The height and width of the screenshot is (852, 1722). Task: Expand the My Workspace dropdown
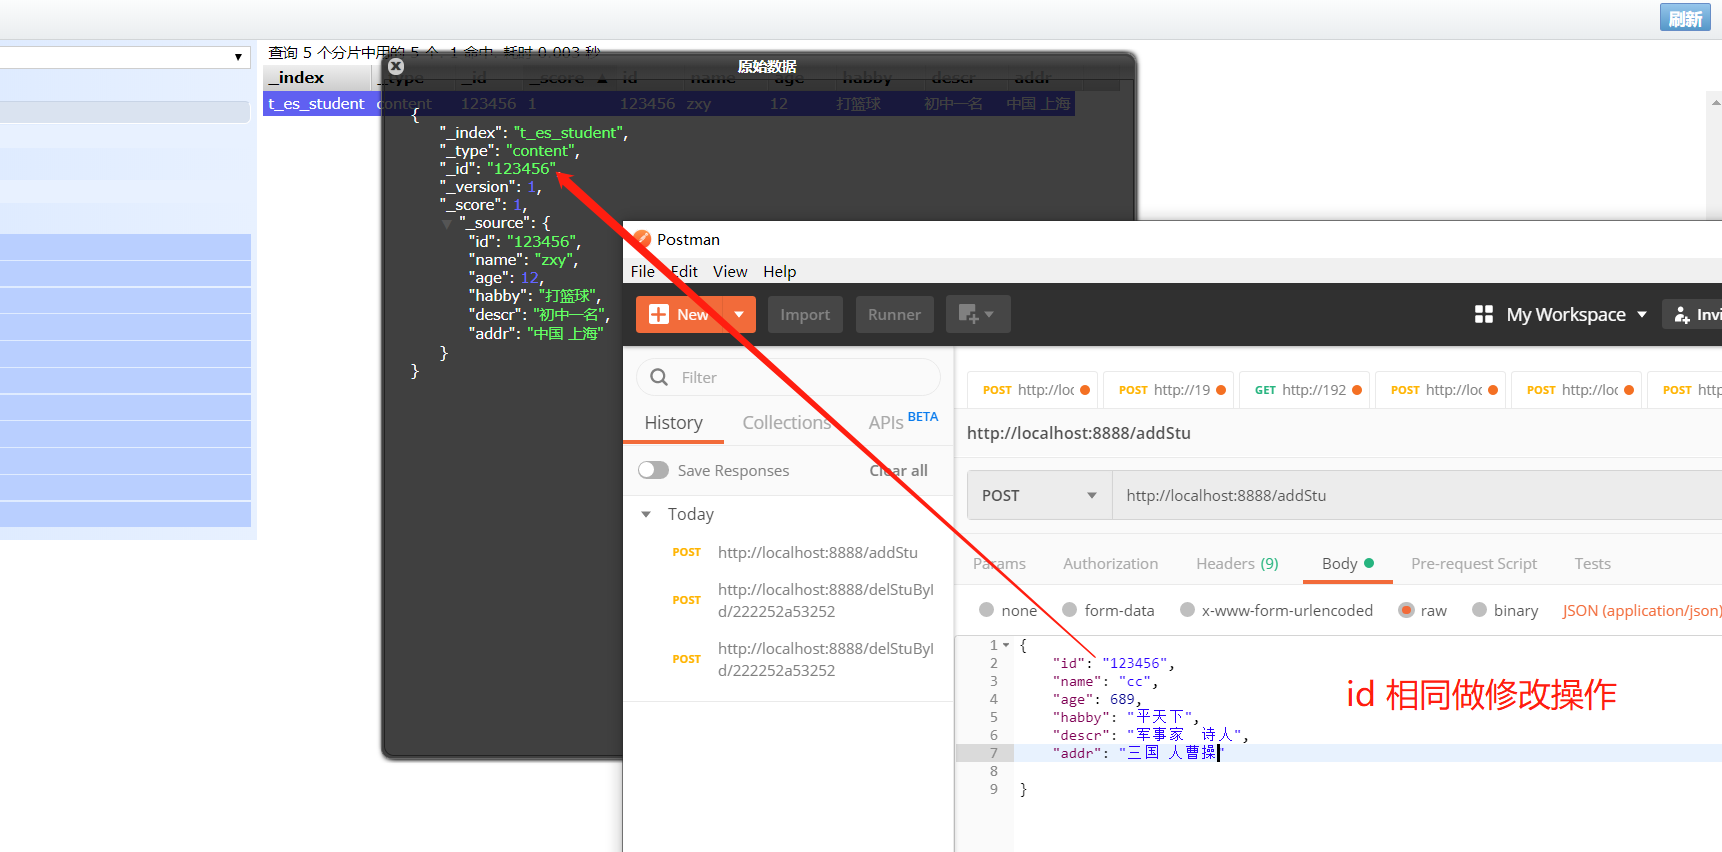[1577, 314]
